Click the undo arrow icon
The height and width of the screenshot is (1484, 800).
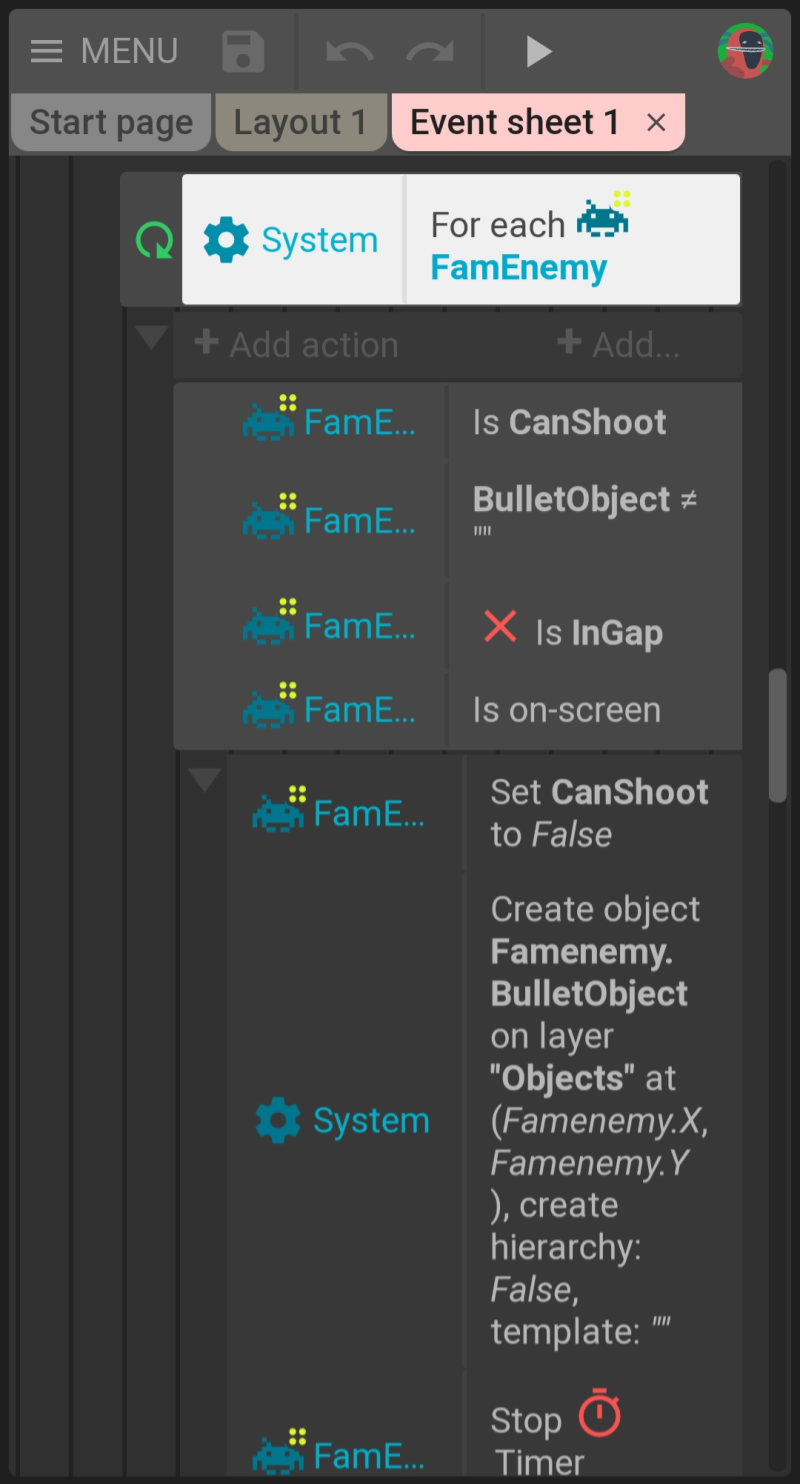pyautogui.click(x=350, y=51)
